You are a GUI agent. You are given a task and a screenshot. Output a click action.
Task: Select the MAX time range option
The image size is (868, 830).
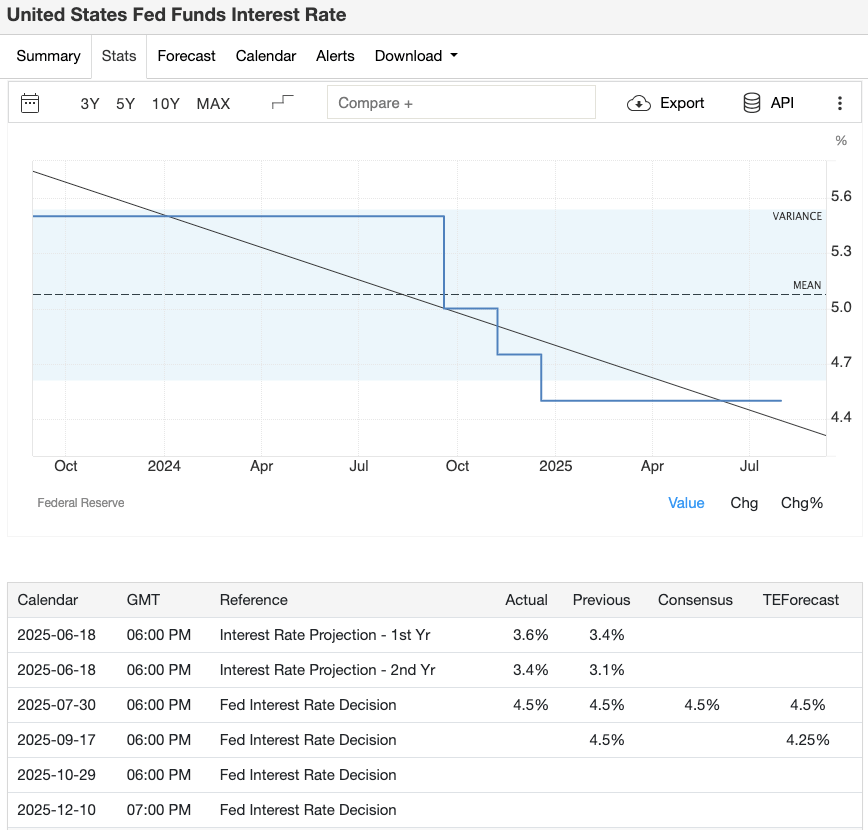click(x=213, y=103)
